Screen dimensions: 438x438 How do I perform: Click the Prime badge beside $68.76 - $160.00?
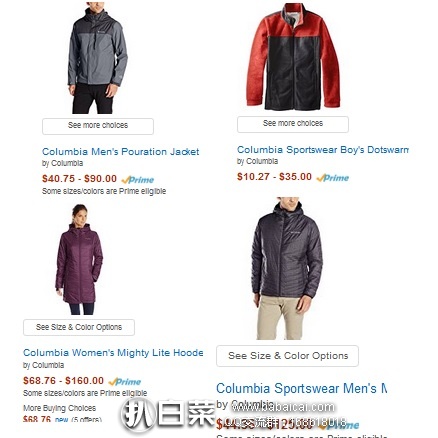click(125, 382)
